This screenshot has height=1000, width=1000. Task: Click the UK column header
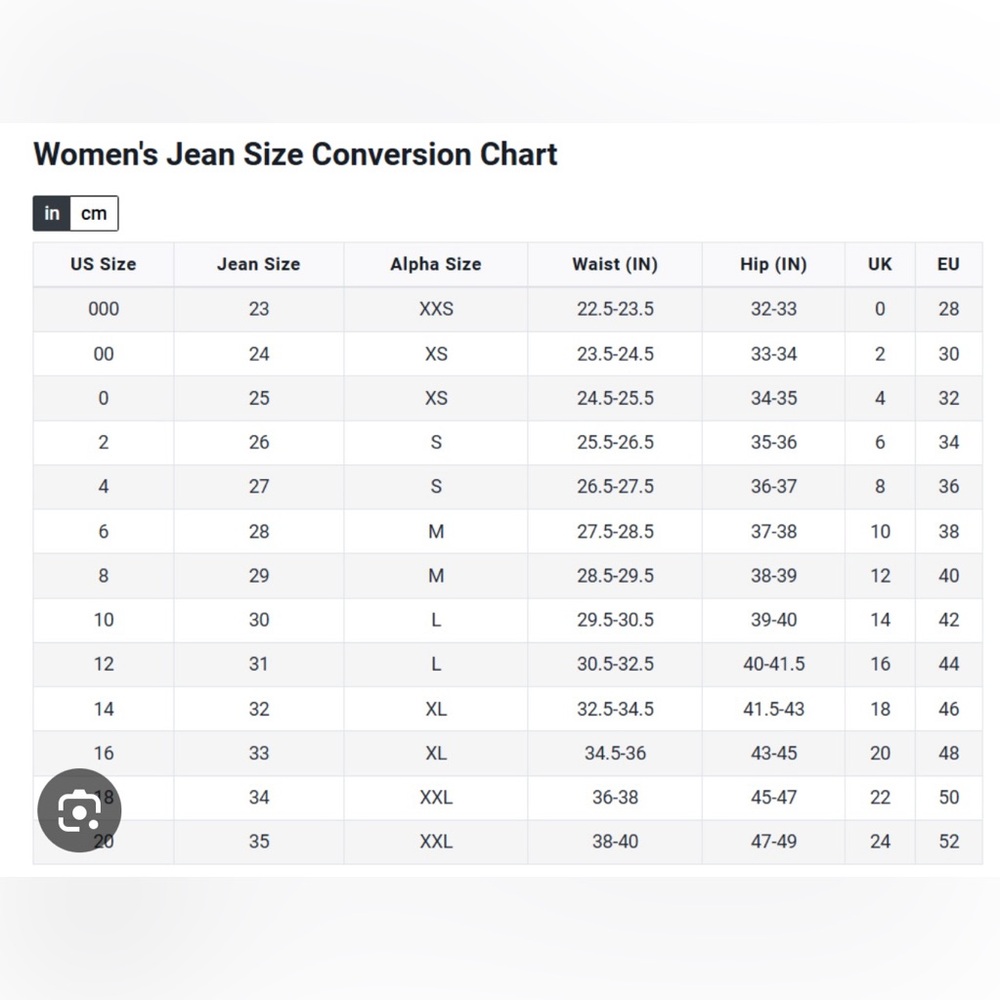[x=880, y=264]
